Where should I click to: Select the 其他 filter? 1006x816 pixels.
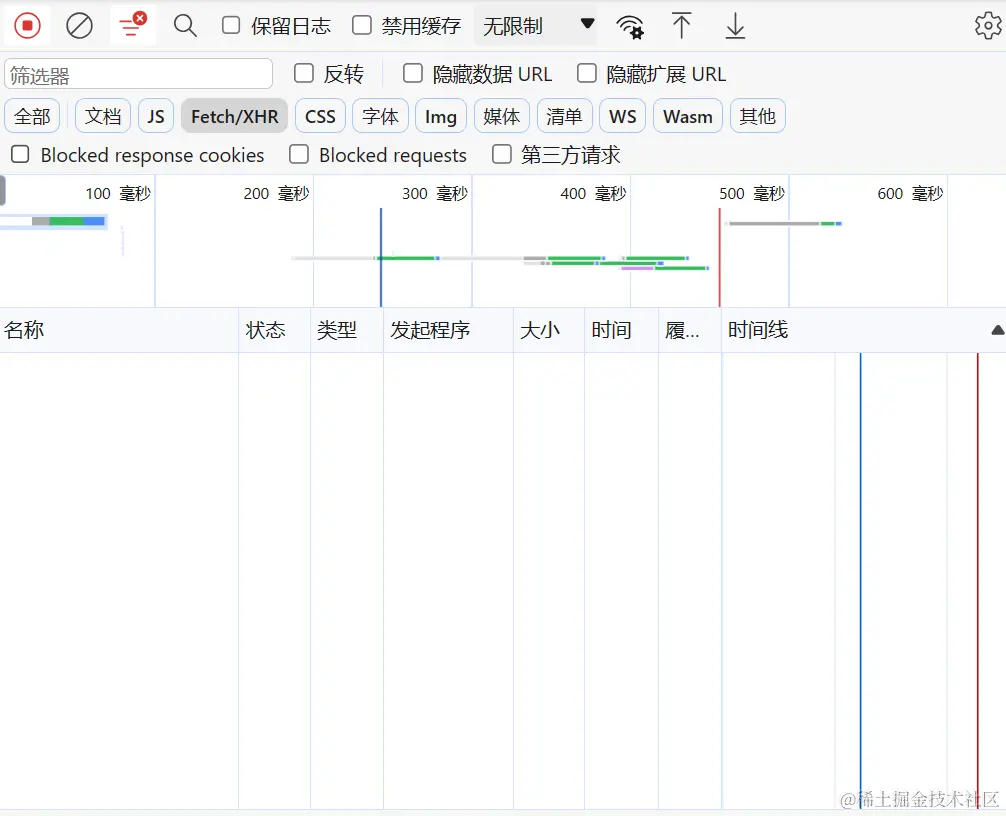point(758,116)
